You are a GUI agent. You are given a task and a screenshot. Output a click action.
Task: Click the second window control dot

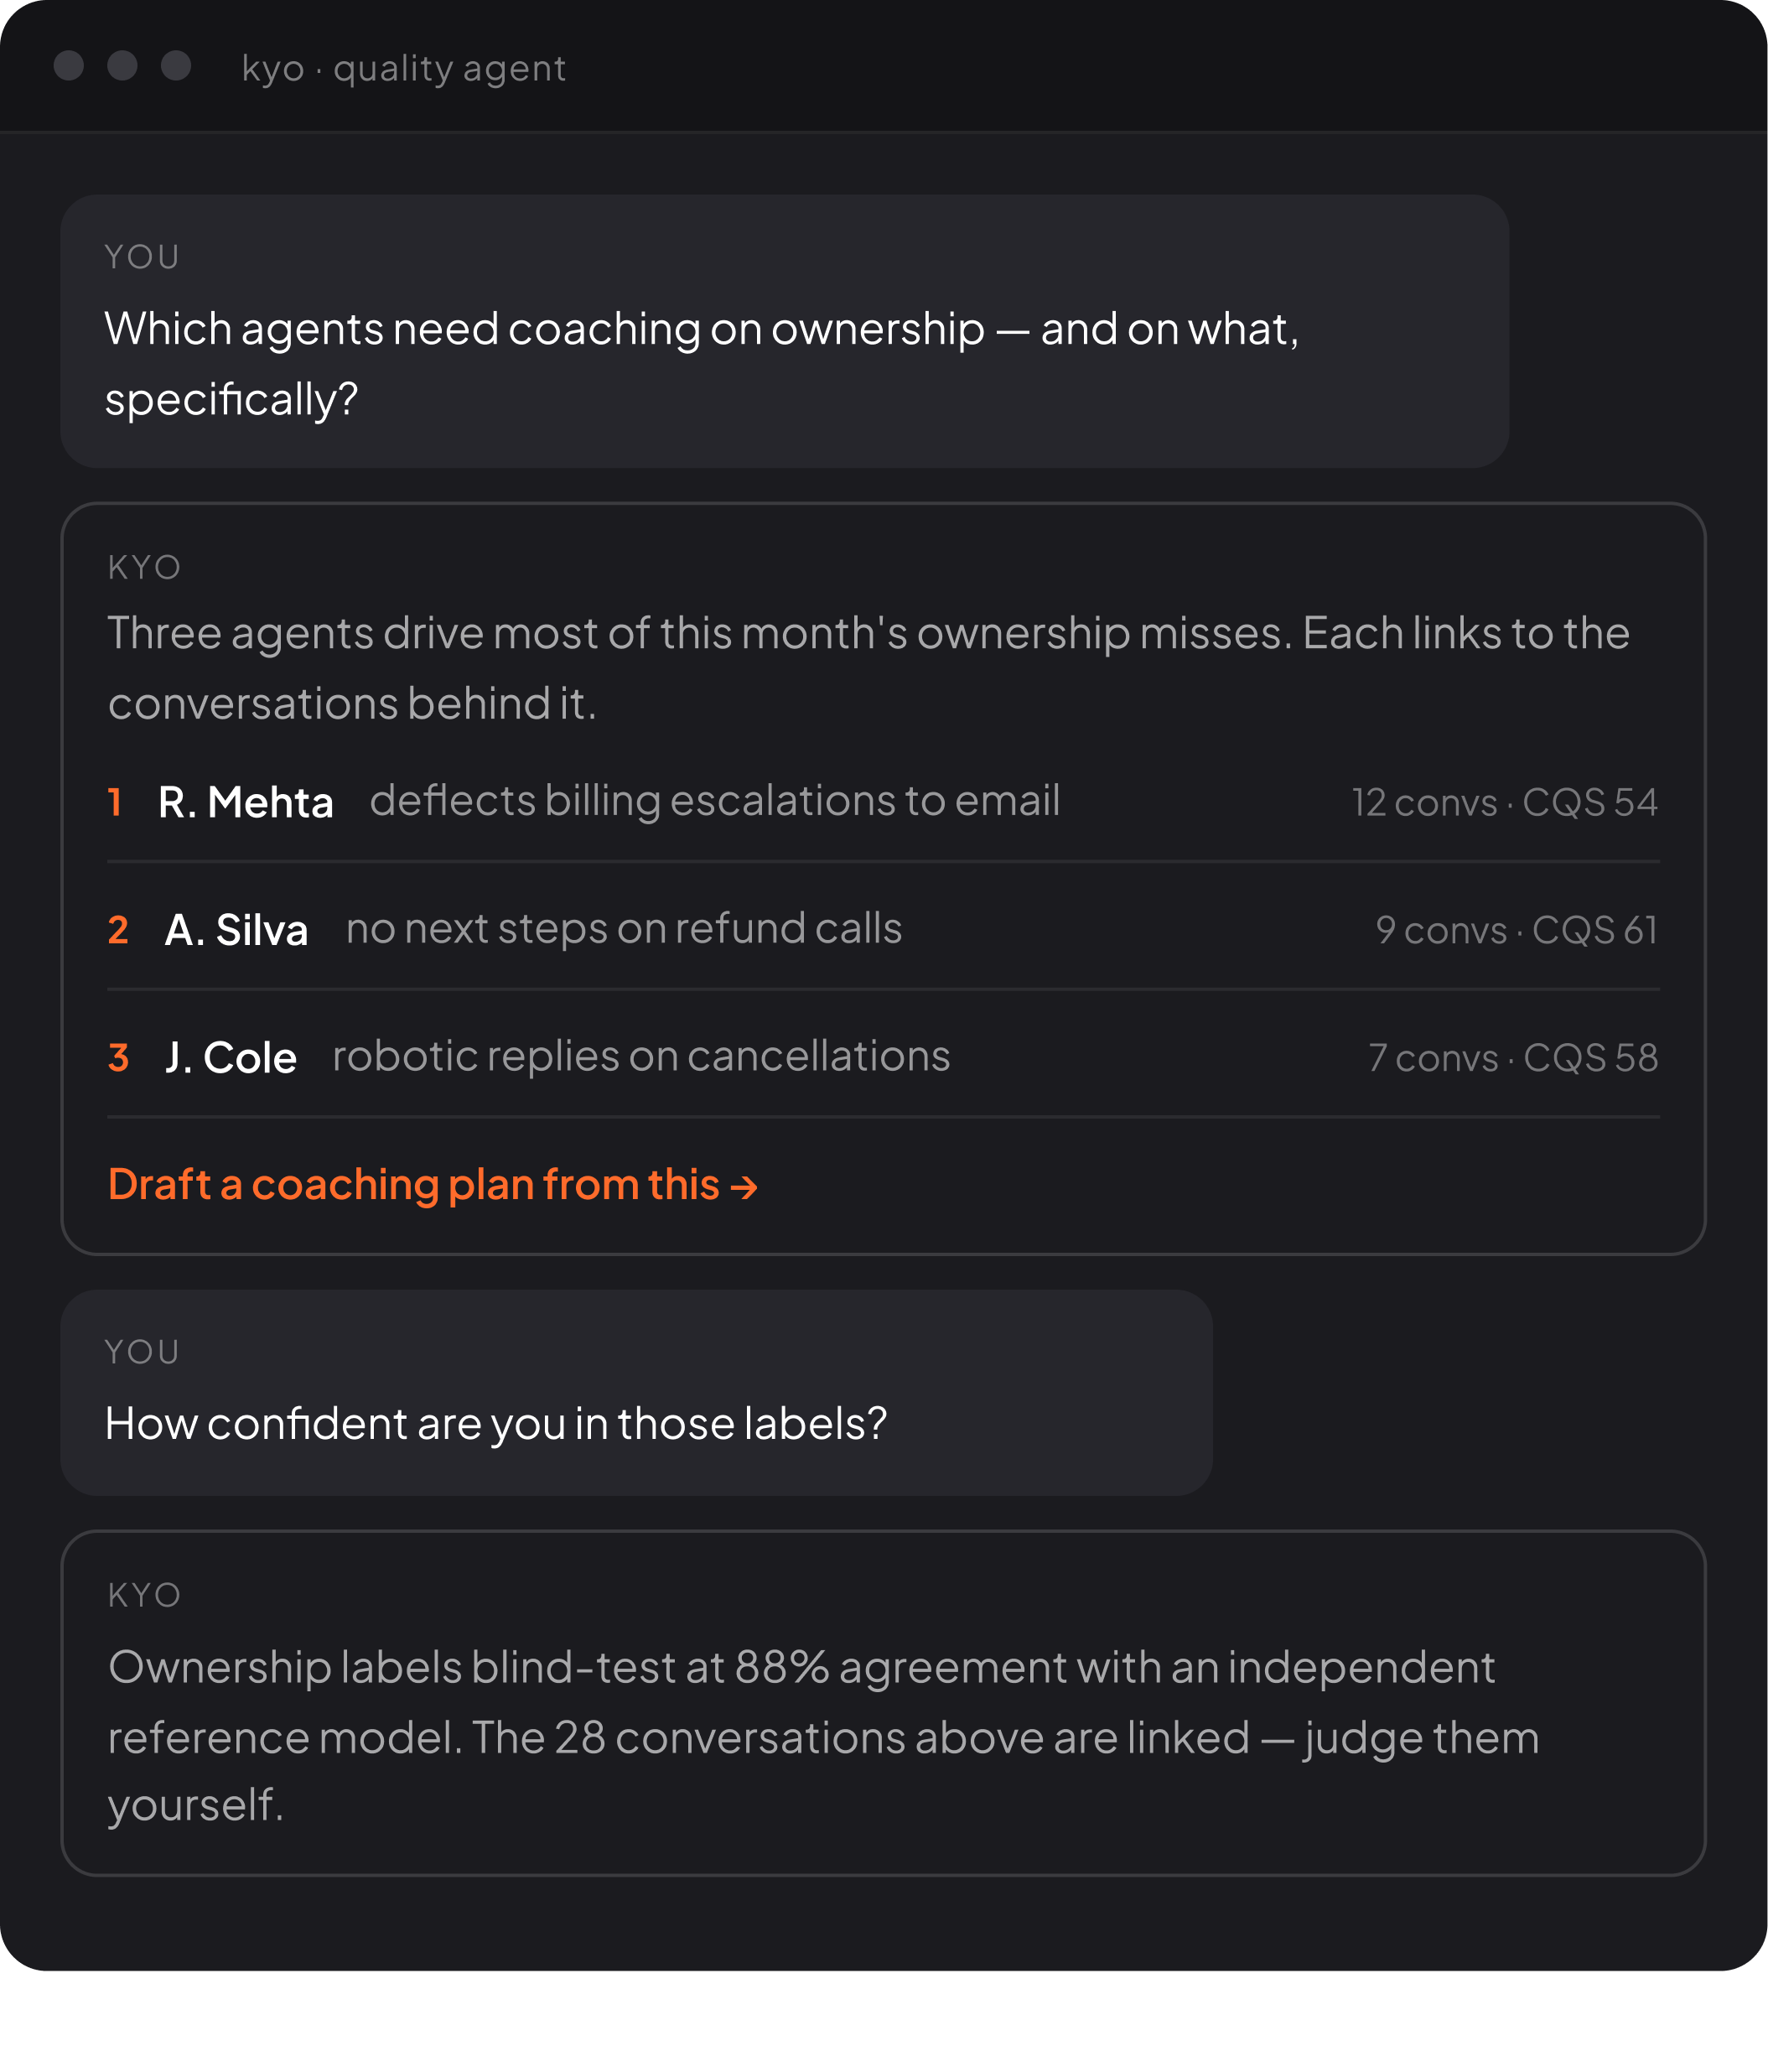[122, 66]
